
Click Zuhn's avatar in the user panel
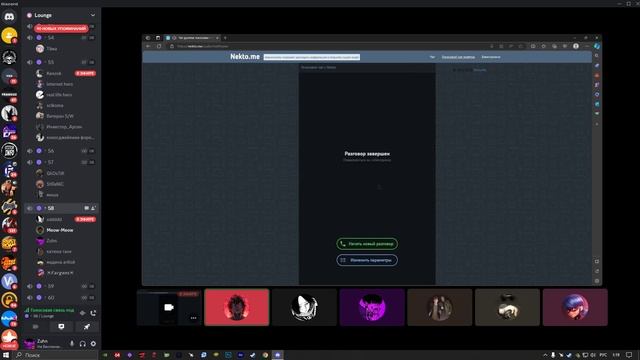[x=29, y=344]
